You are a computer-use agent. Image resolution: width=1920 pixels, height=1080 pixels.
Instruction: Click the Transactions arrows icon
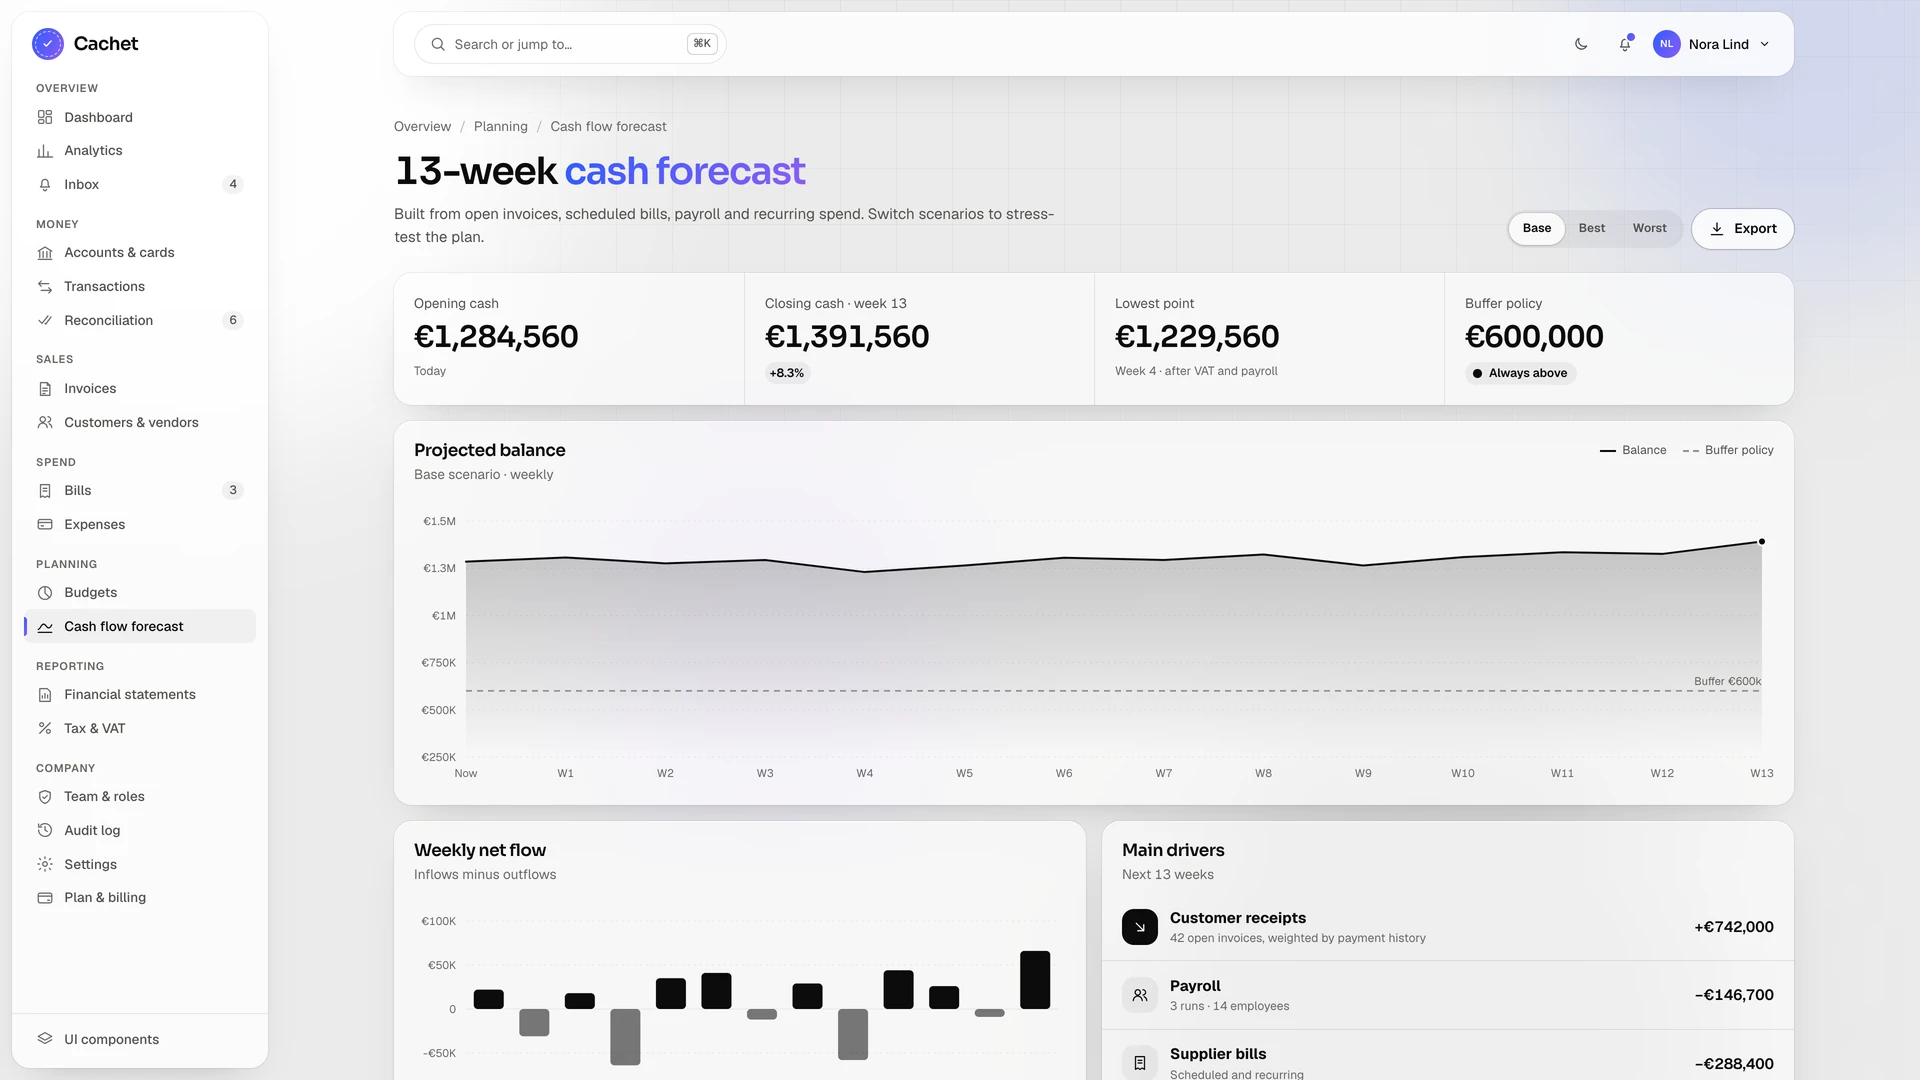tap(45, 287)
